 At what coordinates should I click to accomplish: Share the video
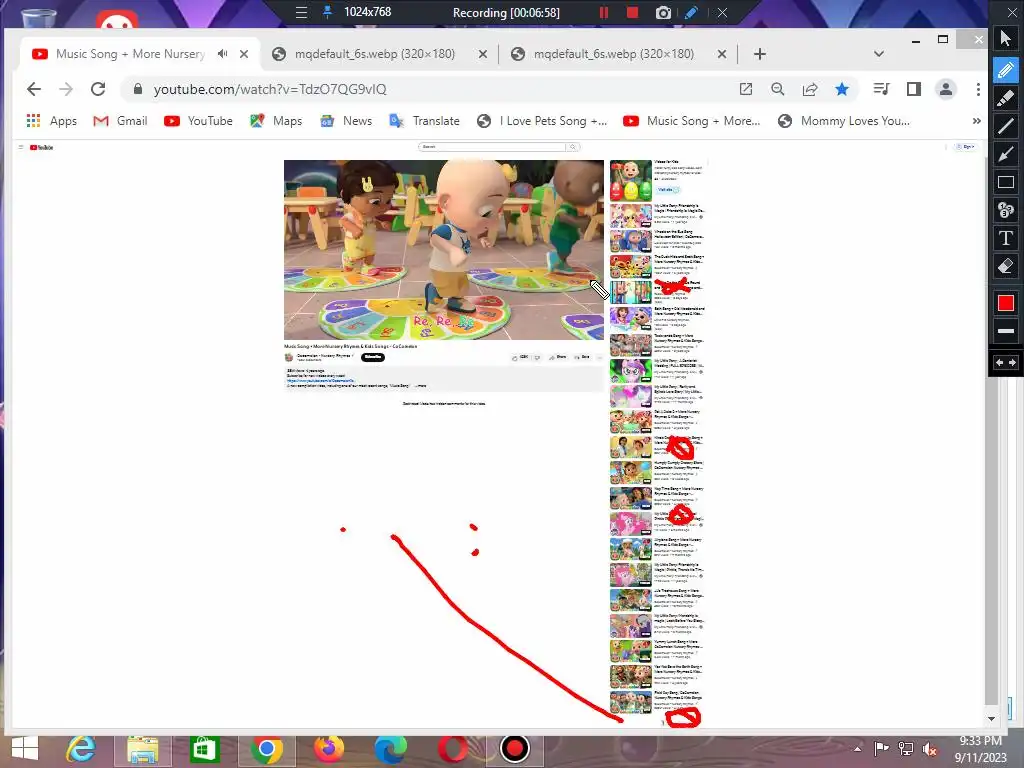pyautogui.click(x=558, y=357)
